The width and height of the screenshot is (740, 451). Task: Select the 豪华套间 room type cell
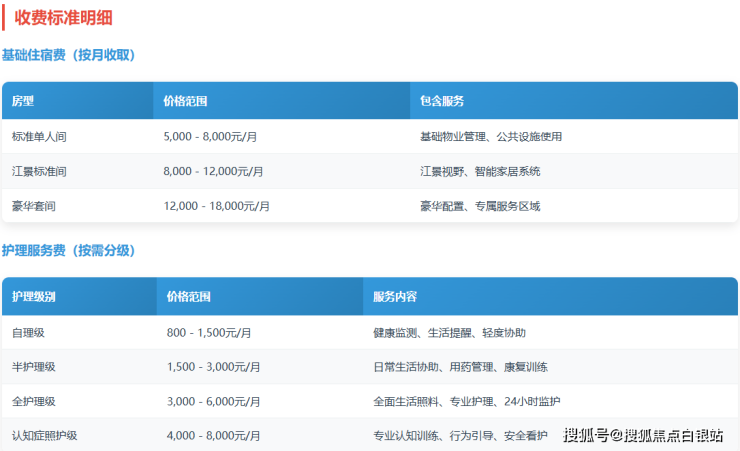[34, 206]
